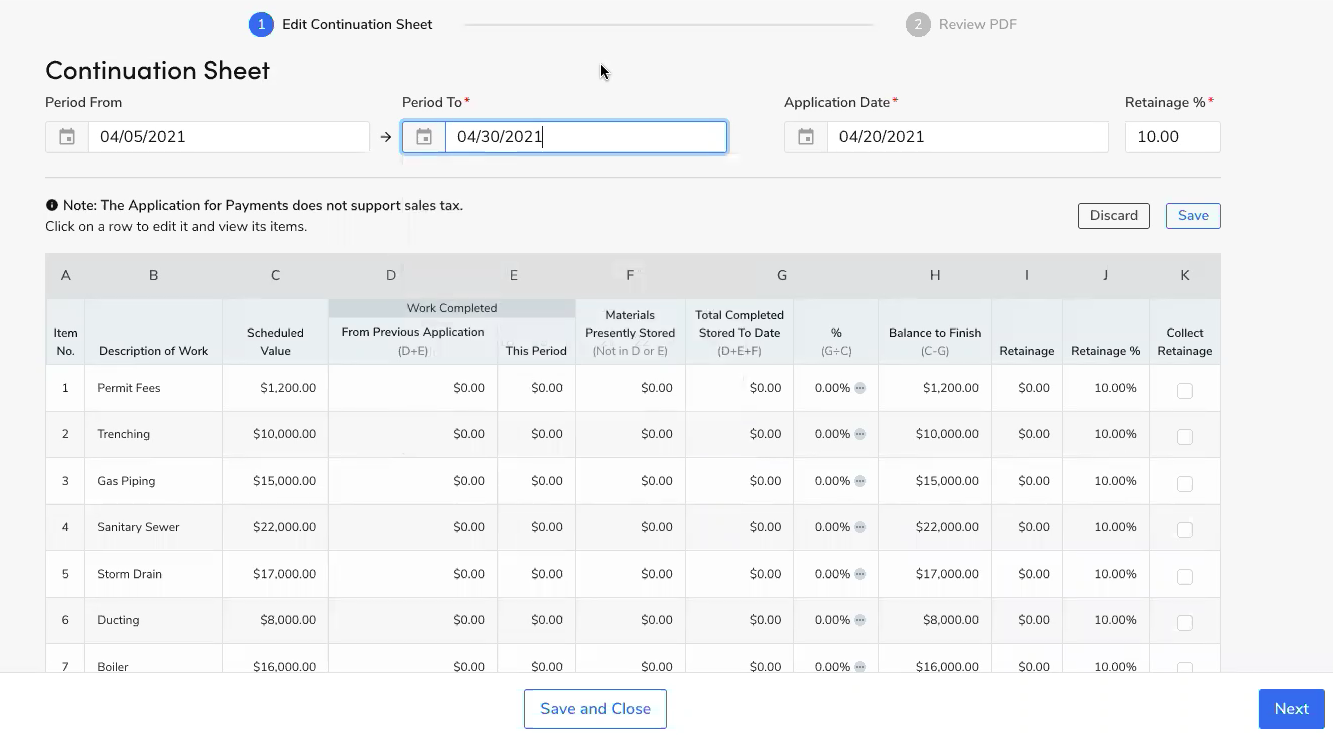This screenshot has height=739, width=1333.
Task: Enable Collect Retainage for Permit Fees
Action: pos(1184,391)
